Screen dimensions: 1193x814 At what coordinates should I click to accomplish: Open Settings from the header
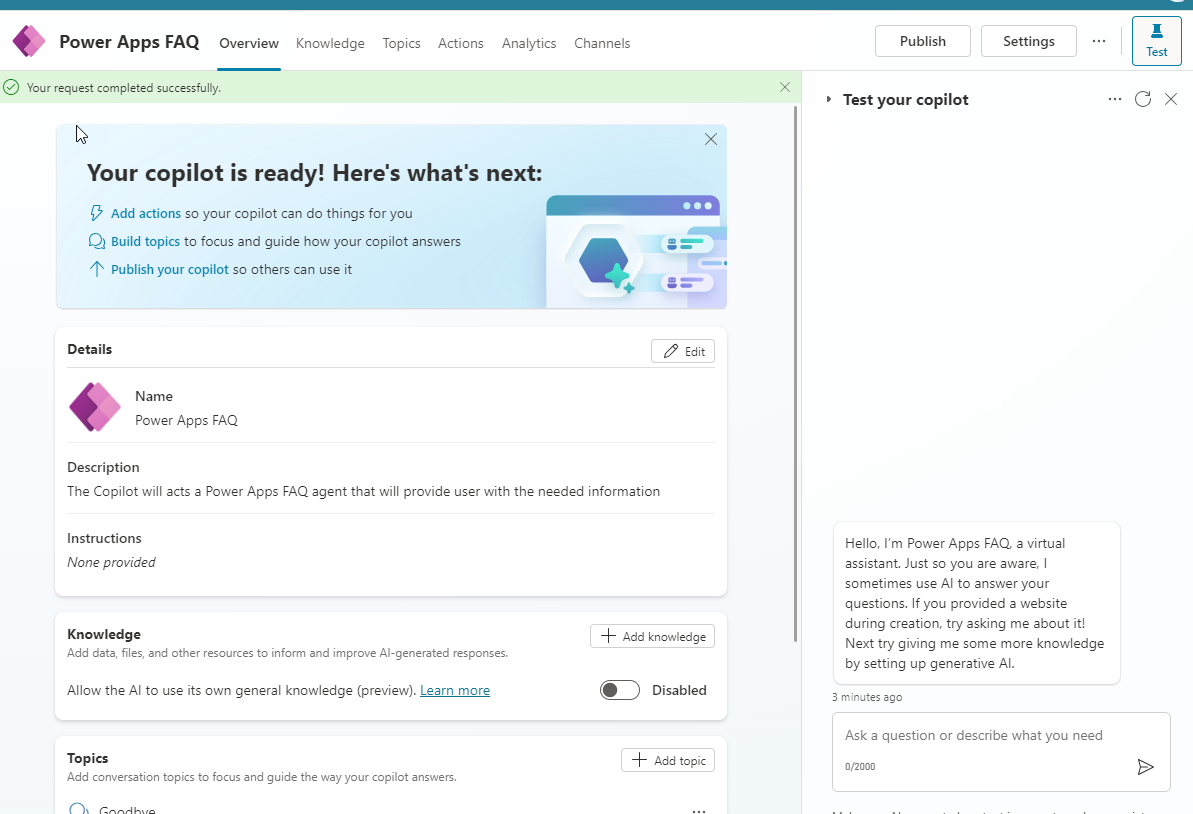(x=1028, y=41)
